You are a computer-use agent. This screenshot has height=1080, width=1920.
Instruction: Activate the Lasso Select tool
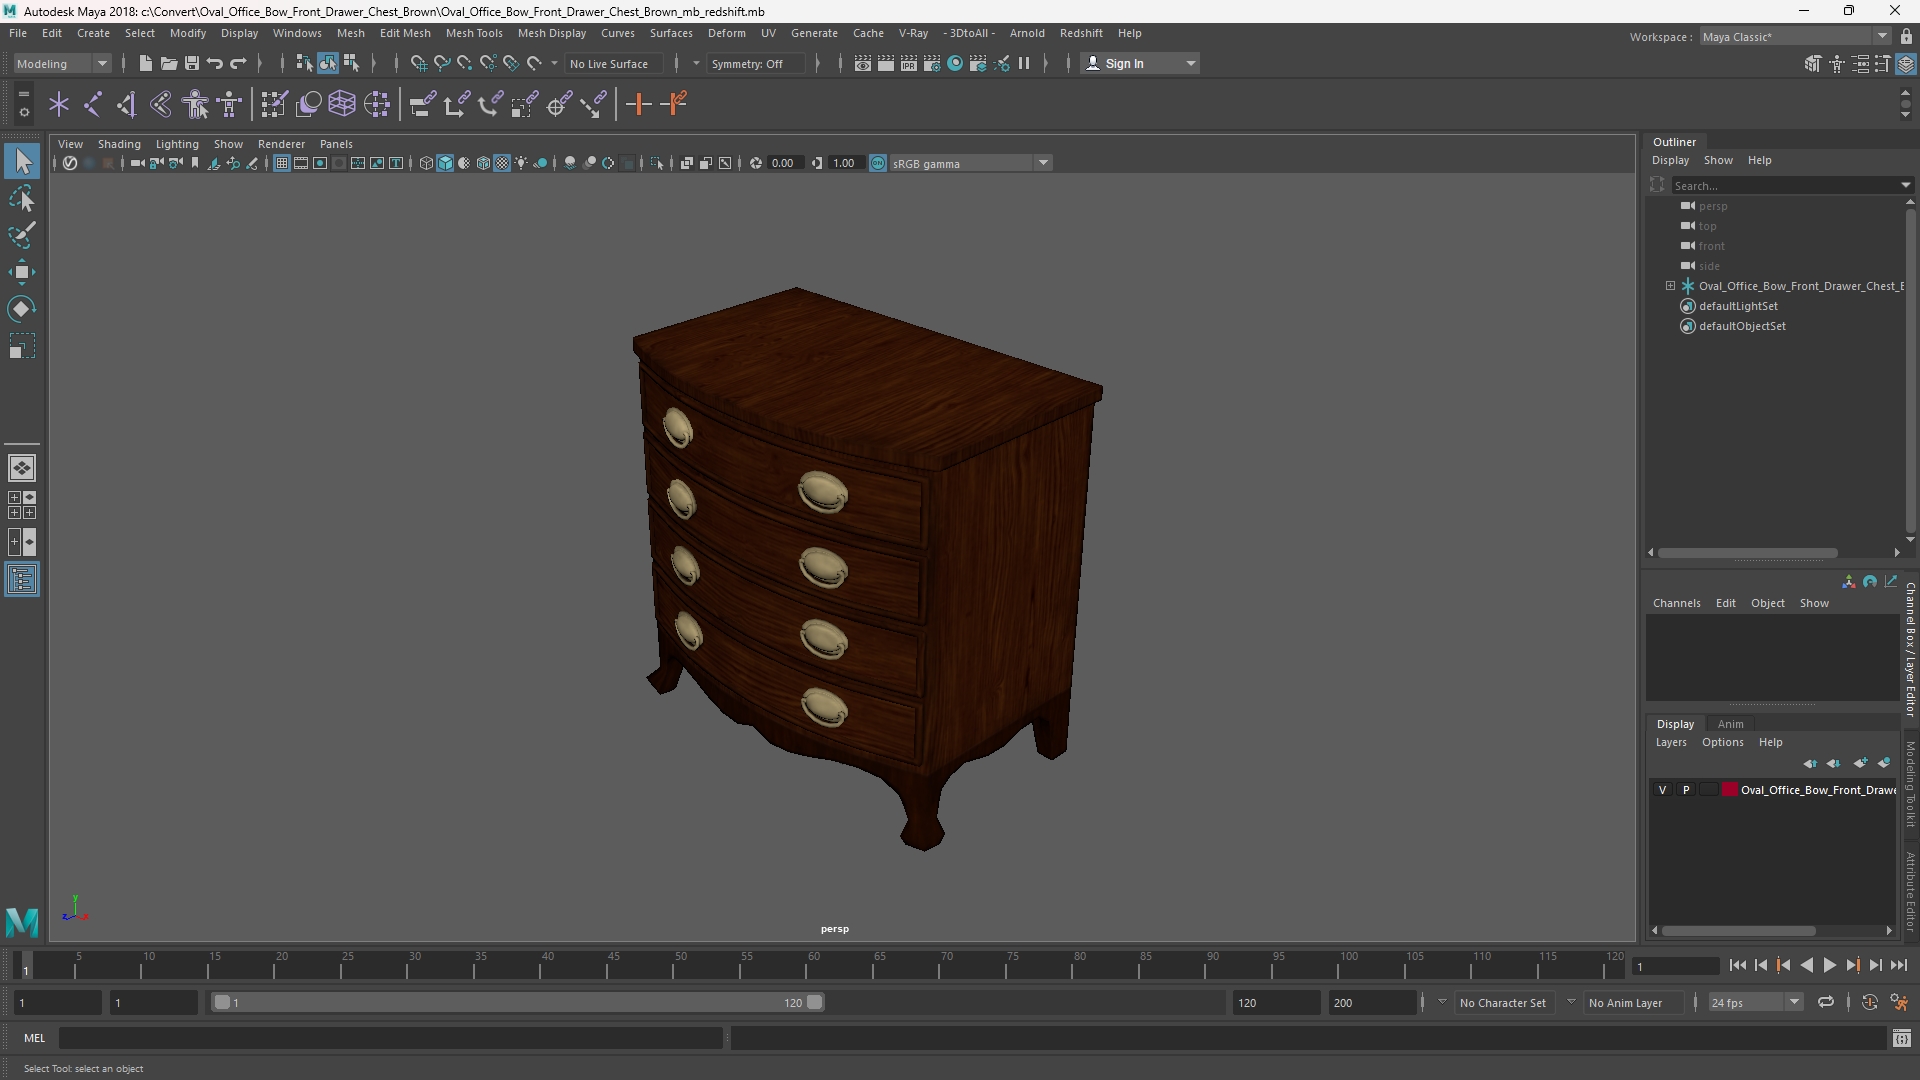pyautogui.click(x=22, y=199)
